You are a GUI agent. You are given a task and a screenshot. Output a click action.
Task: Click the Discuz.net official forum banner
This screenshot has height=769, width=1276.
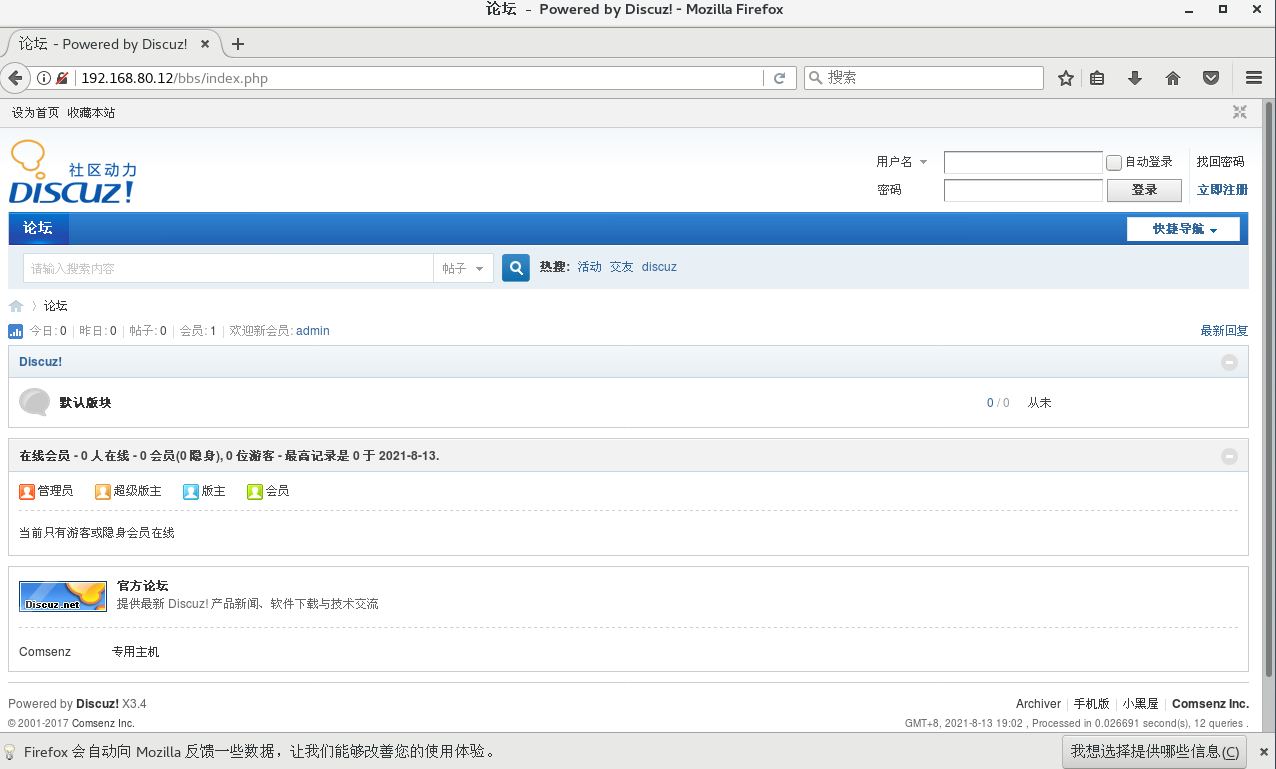tap(63, 596)
